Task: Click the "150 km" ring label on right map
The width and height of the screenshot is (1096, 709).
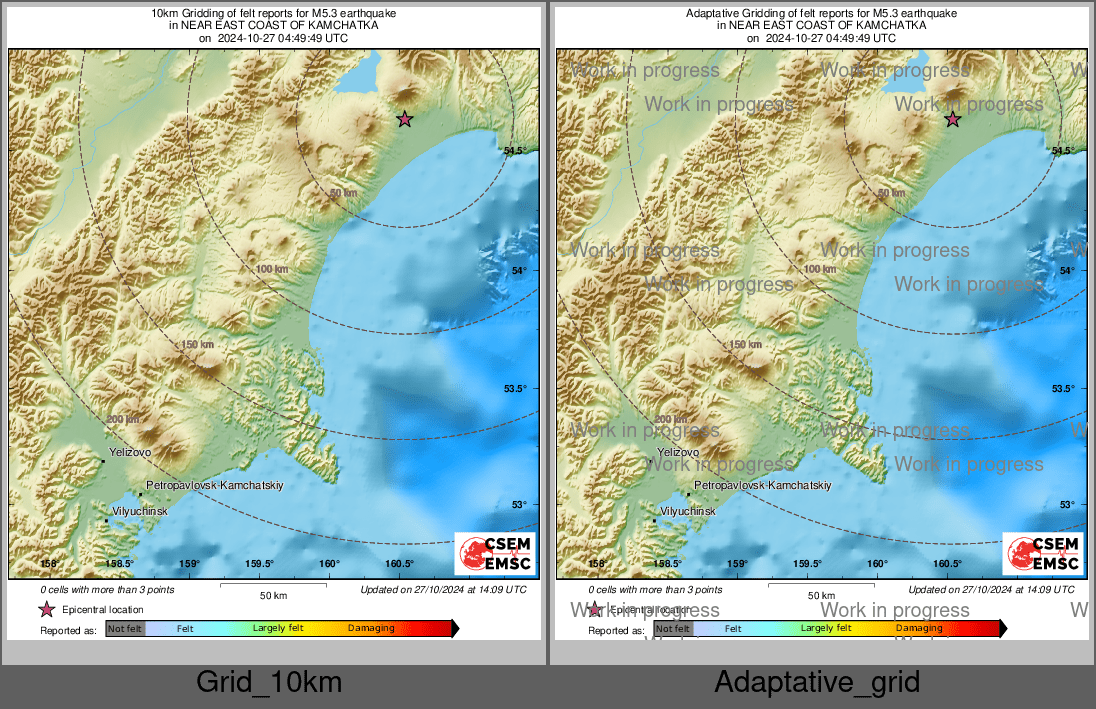Action: click(746, 345)
